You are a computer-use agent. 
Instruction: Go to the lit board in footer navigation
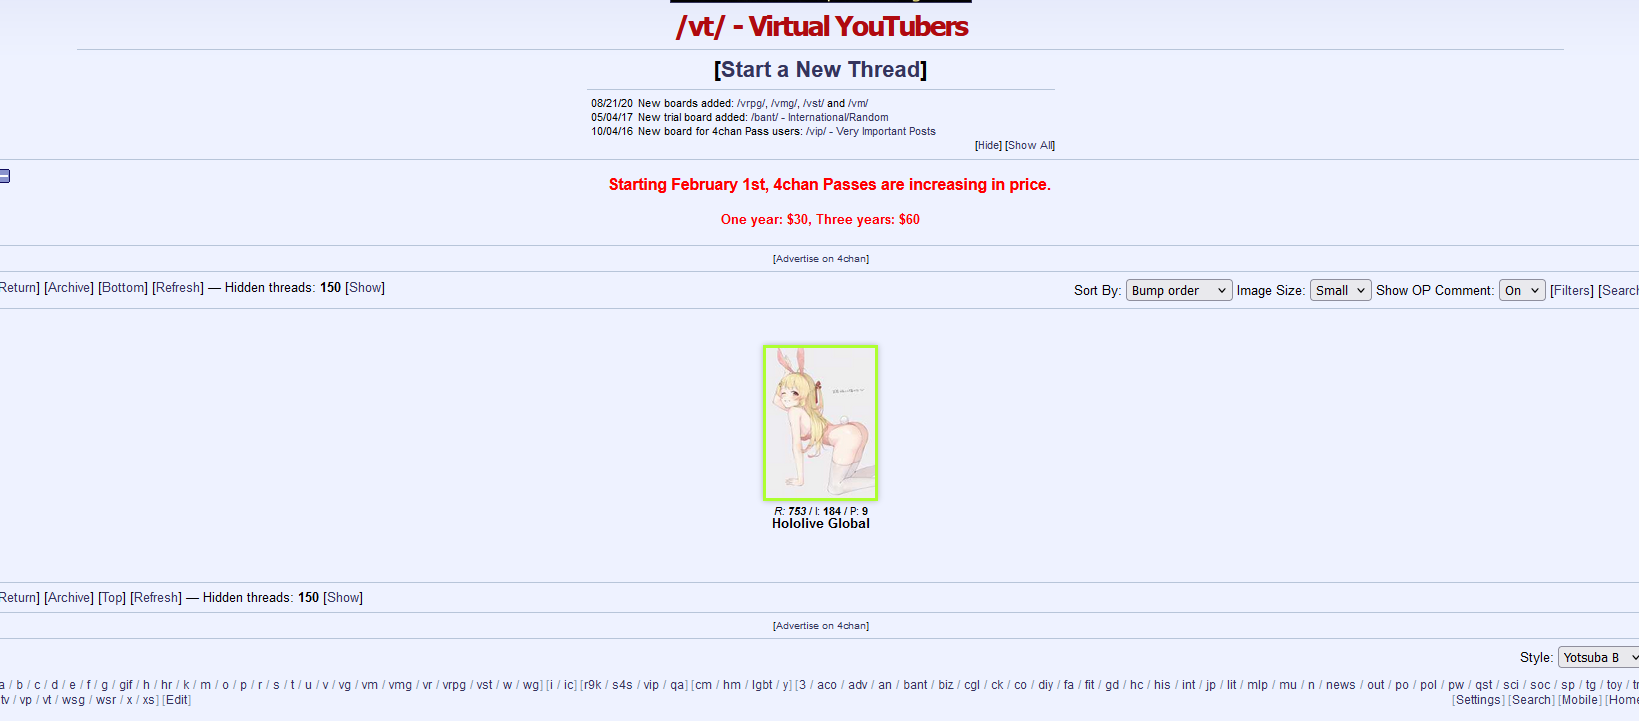1232,685
